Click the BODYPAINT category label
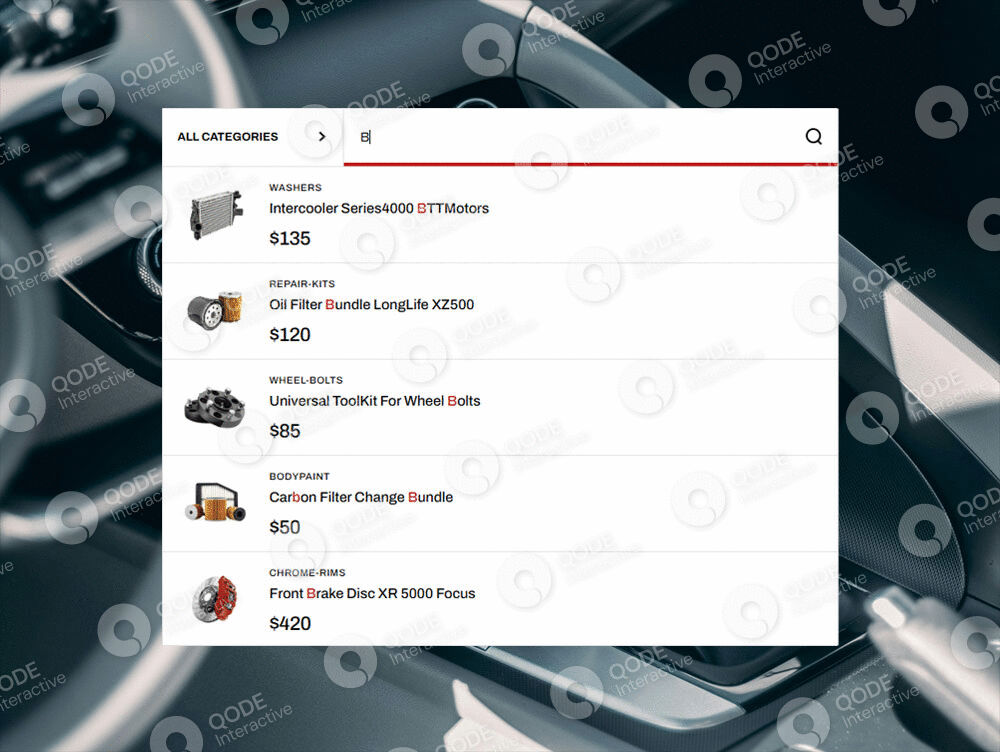Screen dimensions: 1000x752 tap(299, 476)
